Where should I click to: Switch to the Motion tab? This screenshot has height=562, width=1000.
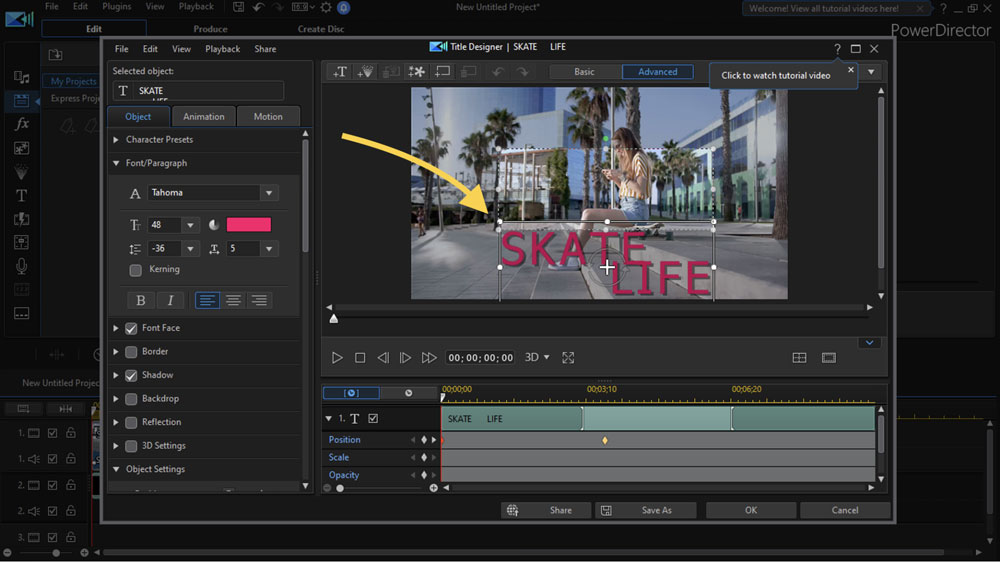pyautogui.click(x=268, y=117)
